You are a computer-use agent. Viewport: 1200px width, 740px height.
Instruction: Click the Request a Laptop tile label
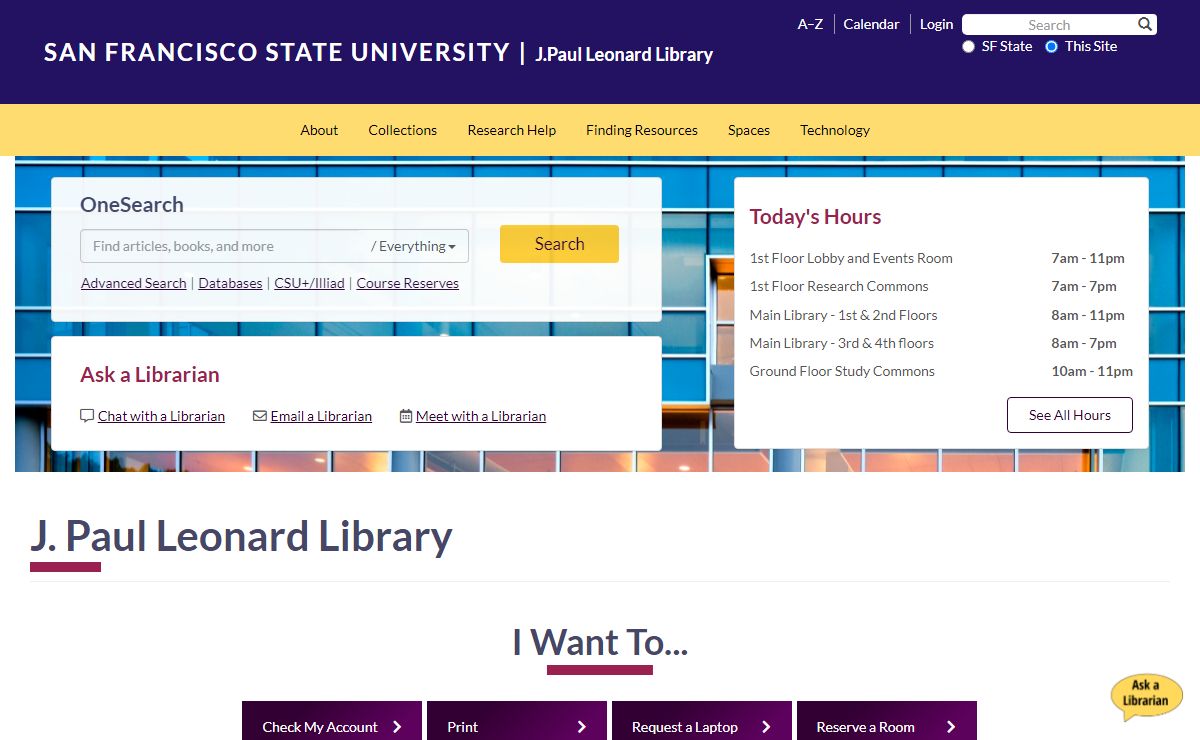pos(685,727)
